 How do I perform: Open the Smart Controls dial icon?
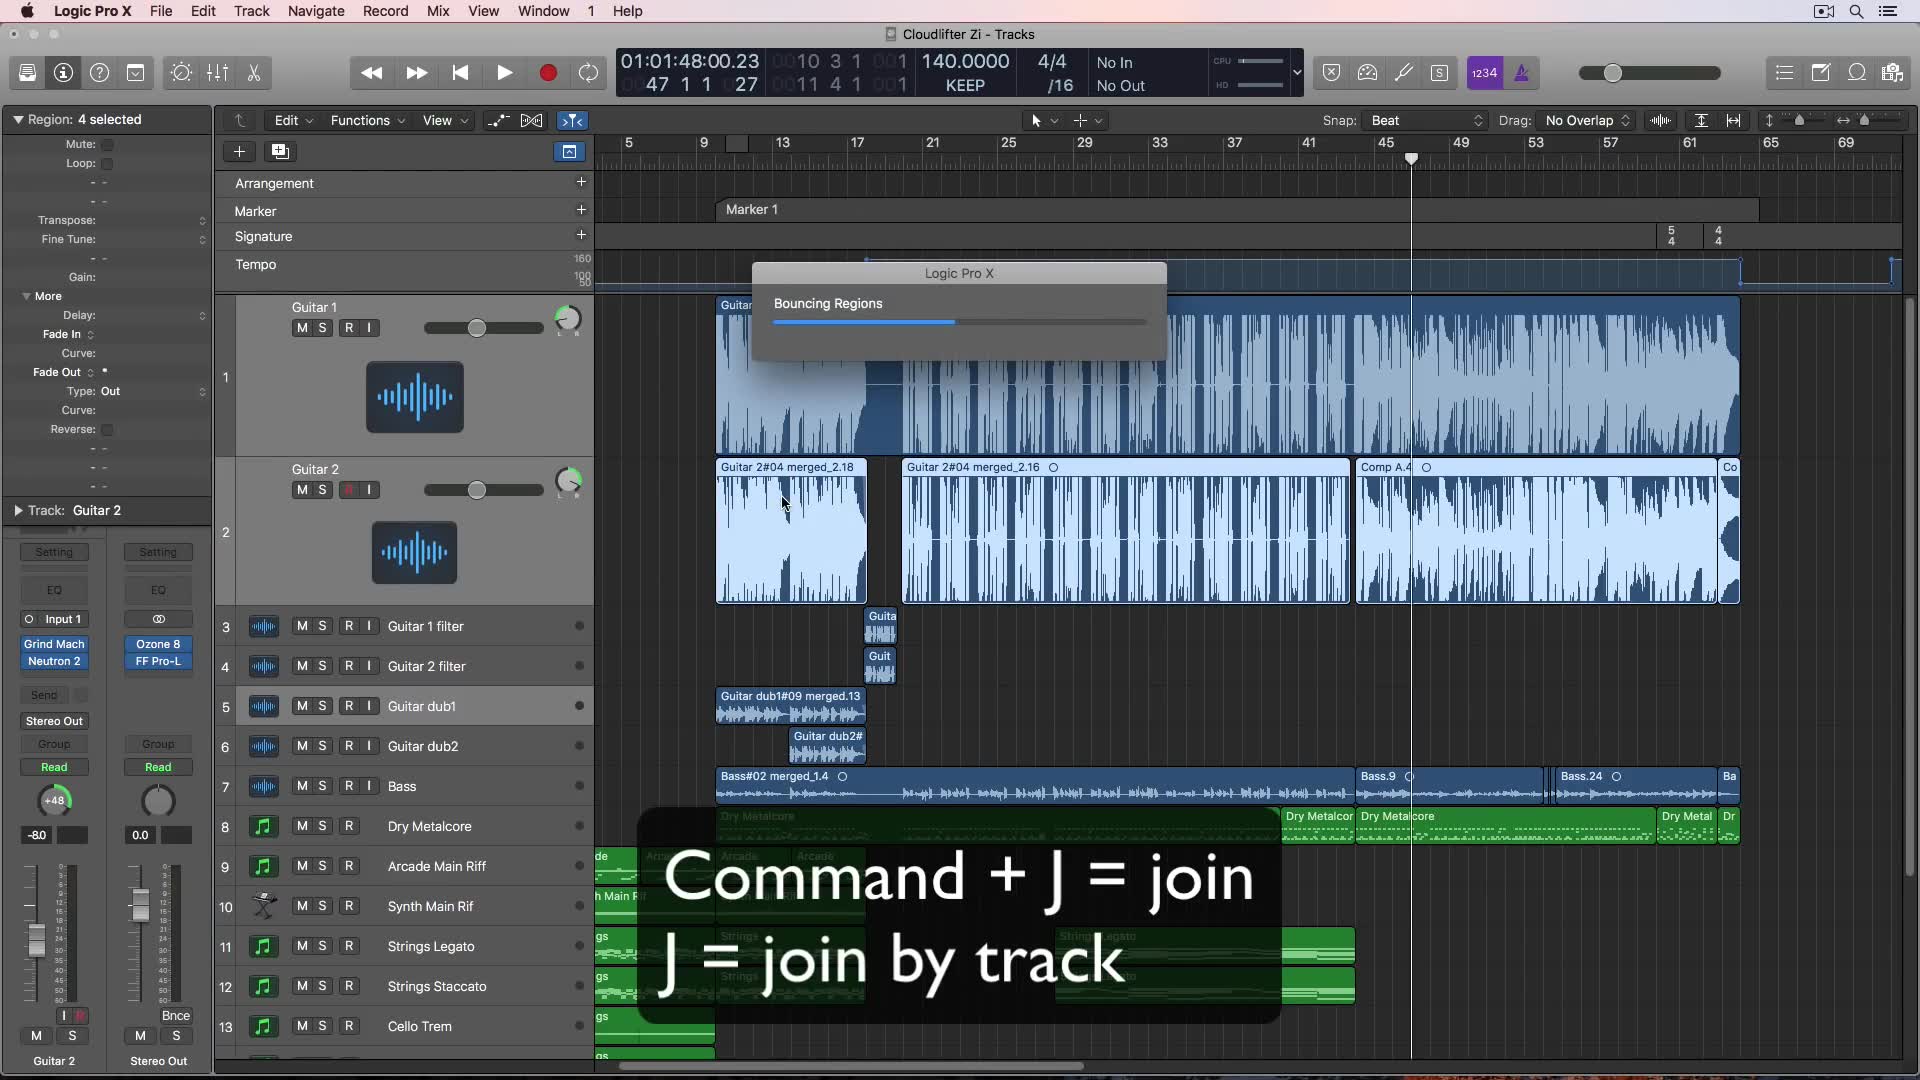click(x=181, y=73)
